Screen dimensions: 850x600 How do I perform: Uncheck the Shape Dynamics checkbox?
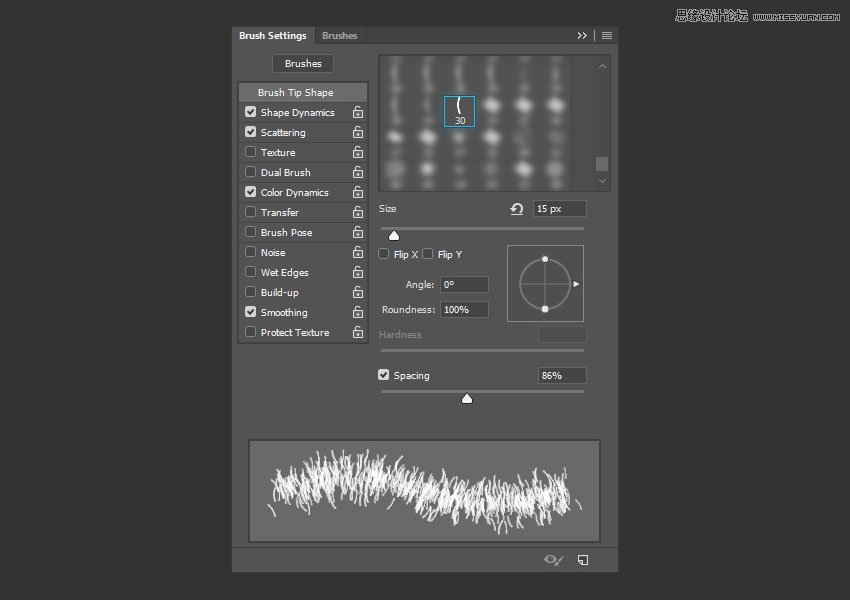click(250, 112)
